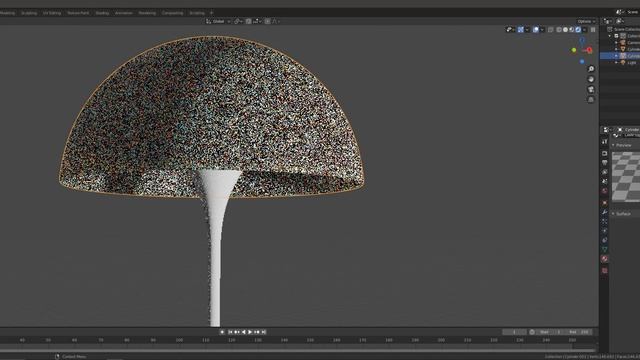Switch to the Shading workspace tab

click(x=102, y=13)
